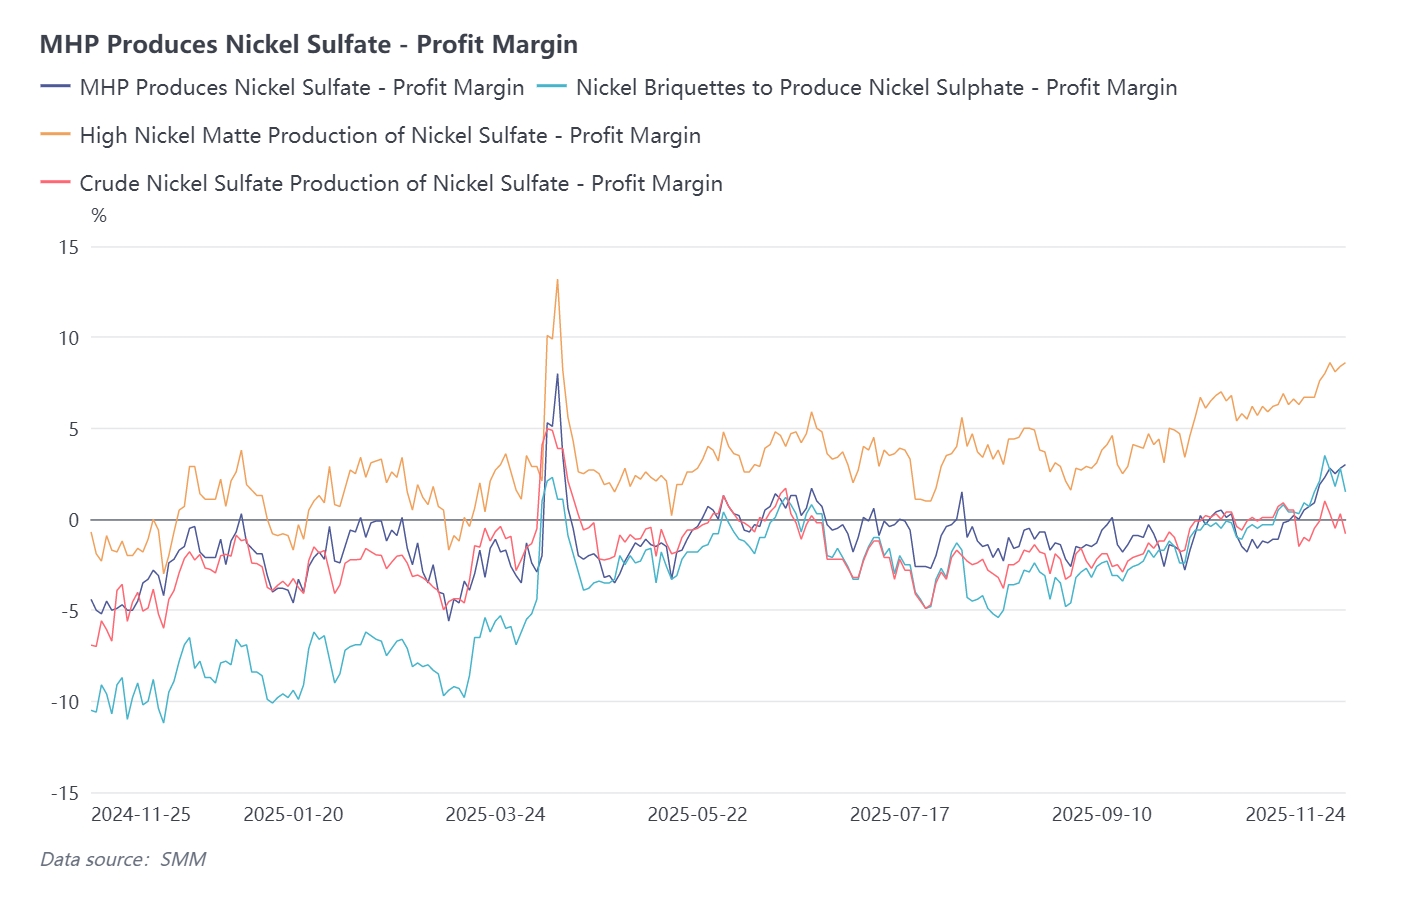The image size is (1428, 897).
Task: Click the bold chart title heading
Action: click(x=308, y=44)
